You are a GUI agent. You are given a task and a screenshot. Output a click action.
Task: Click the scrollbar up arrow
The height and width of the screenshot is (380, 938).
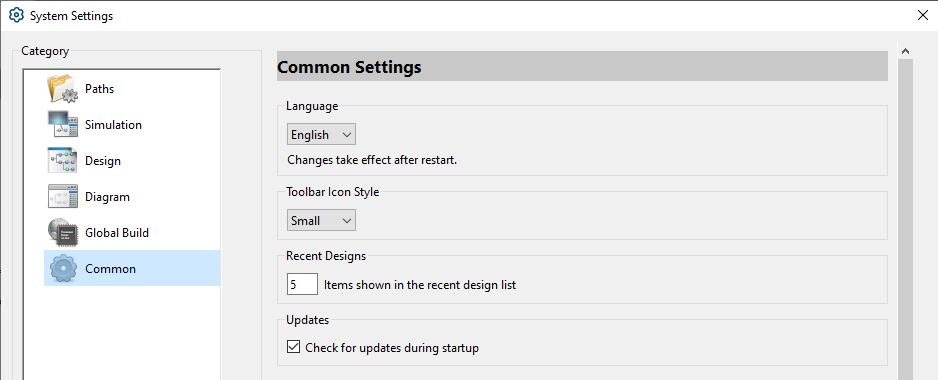pyautogui.click(x=905, y=51)
